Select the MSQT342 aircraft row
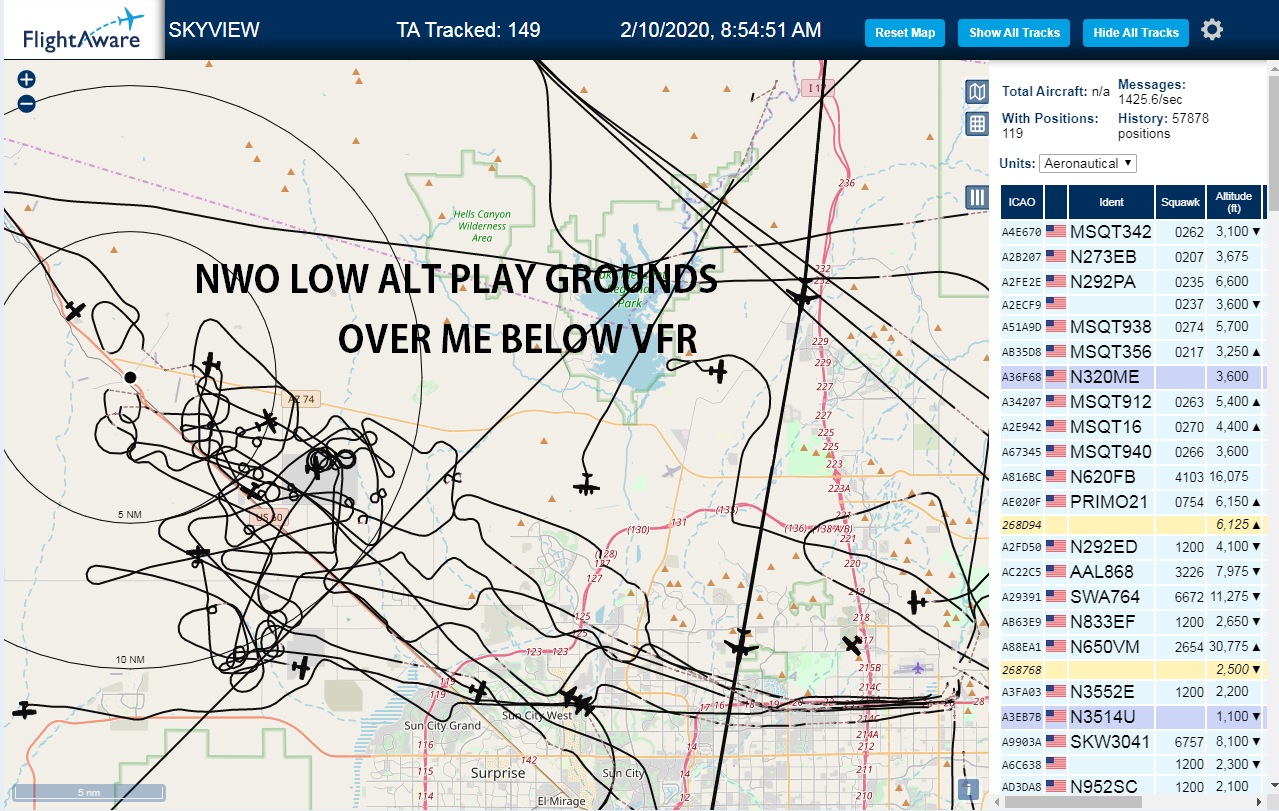The image size is (1279, 811). click(1132, 232)
